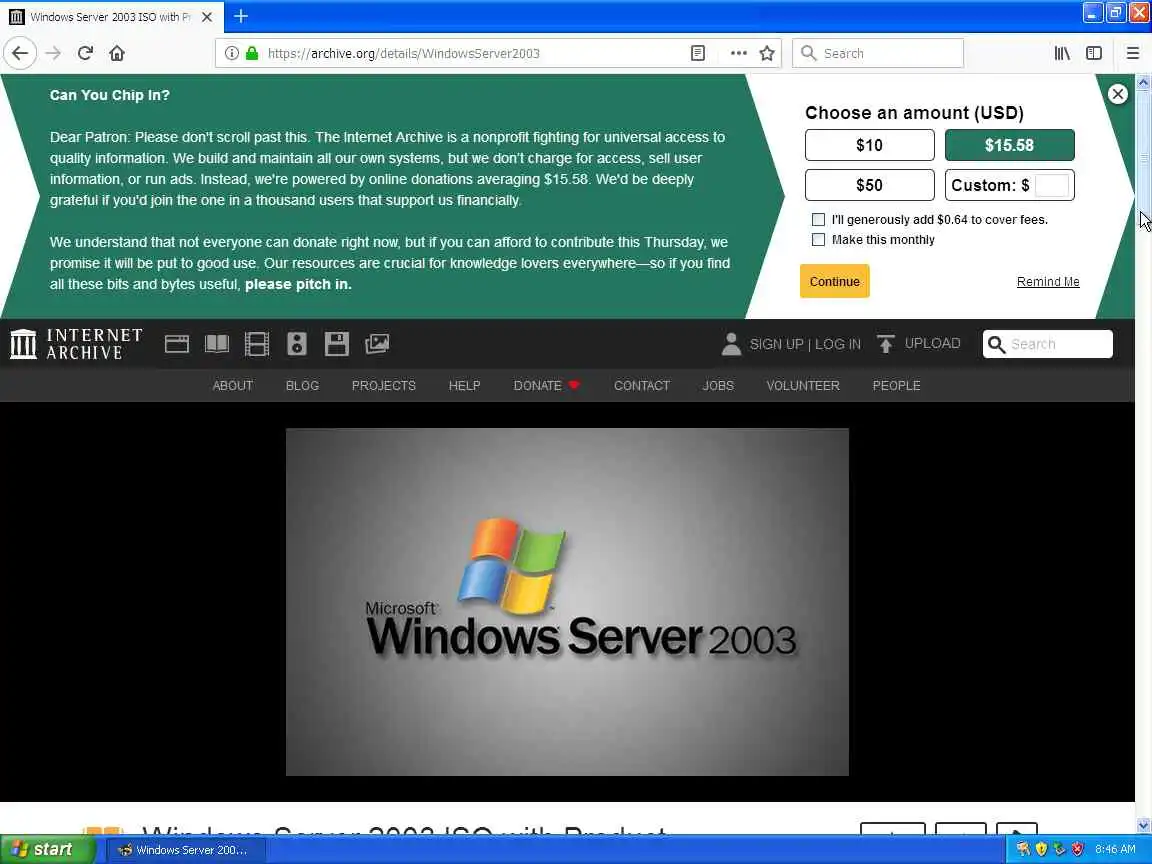Open the ABOUT menu item
Screen dimensions: 1152x864
coord(233,386)
